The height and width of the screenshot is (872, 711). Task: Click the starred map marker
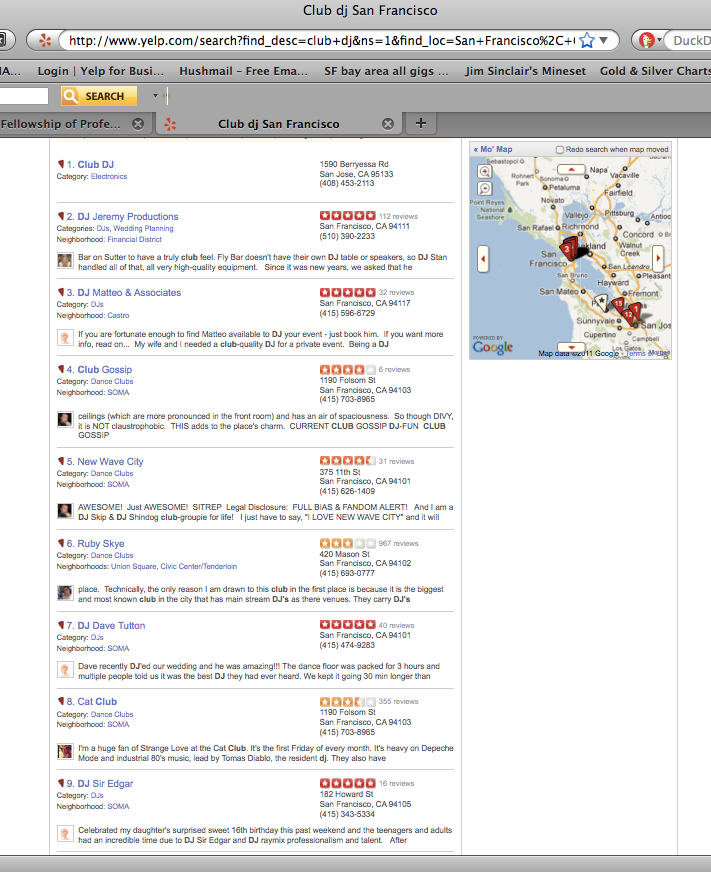click(601, 301)
